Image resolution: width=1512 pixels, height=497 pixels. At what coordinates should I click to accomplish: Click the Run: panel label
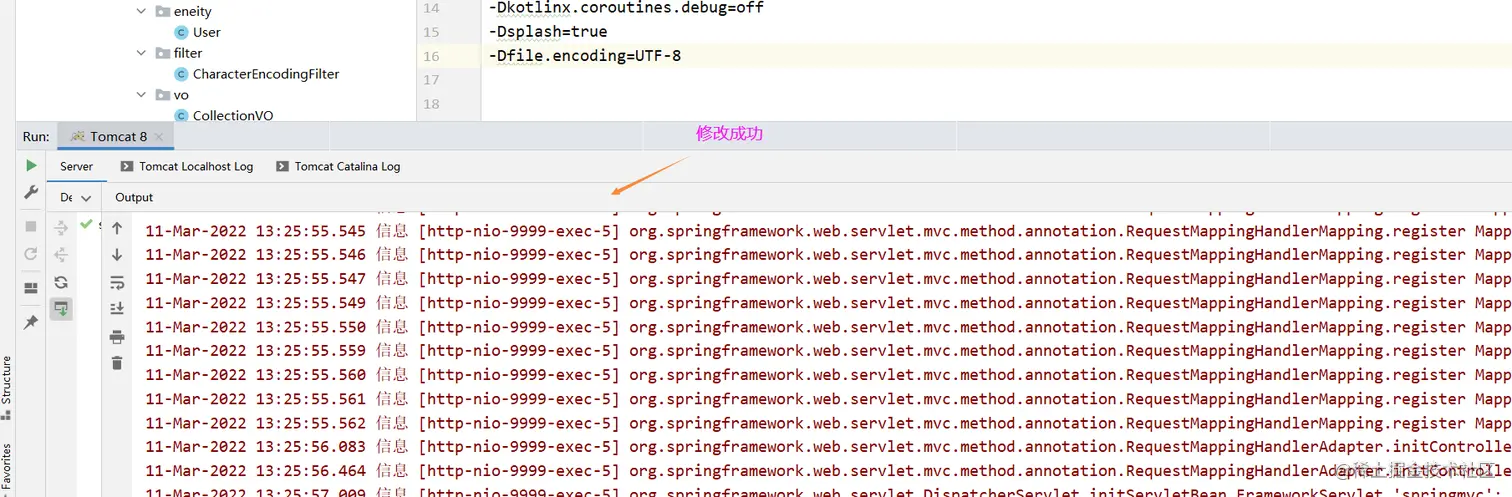point(36,137)
